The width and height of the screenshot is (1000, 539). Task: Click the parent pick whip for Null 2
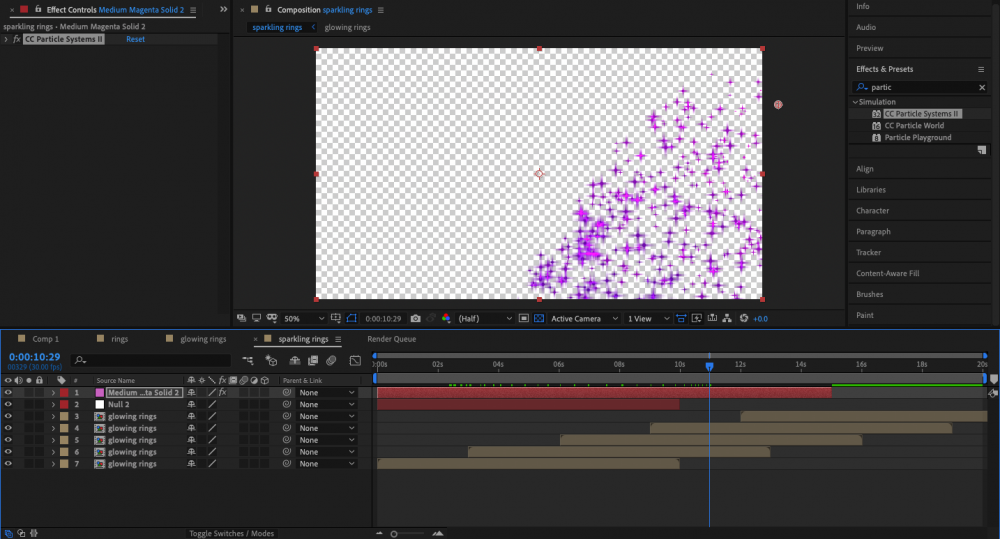point(287,405)
